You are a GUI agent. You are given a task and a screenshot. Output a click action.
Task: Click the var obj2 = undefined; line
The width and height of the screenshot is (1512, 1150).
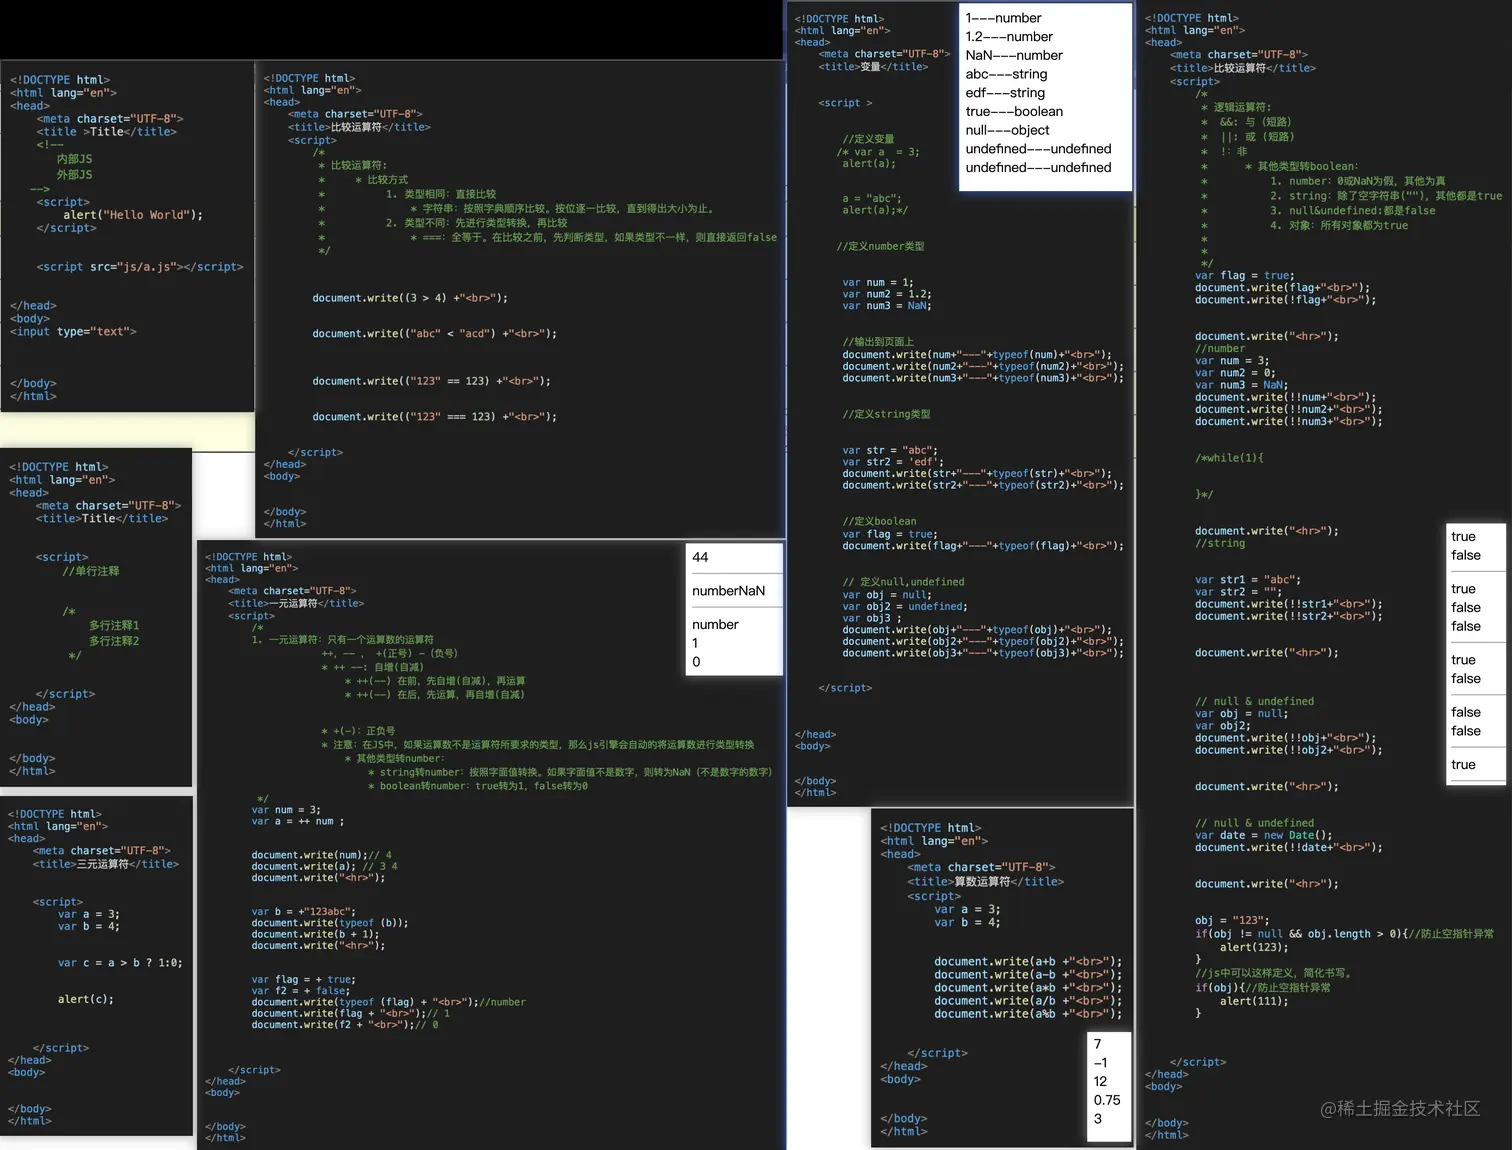tap(905, 607)
